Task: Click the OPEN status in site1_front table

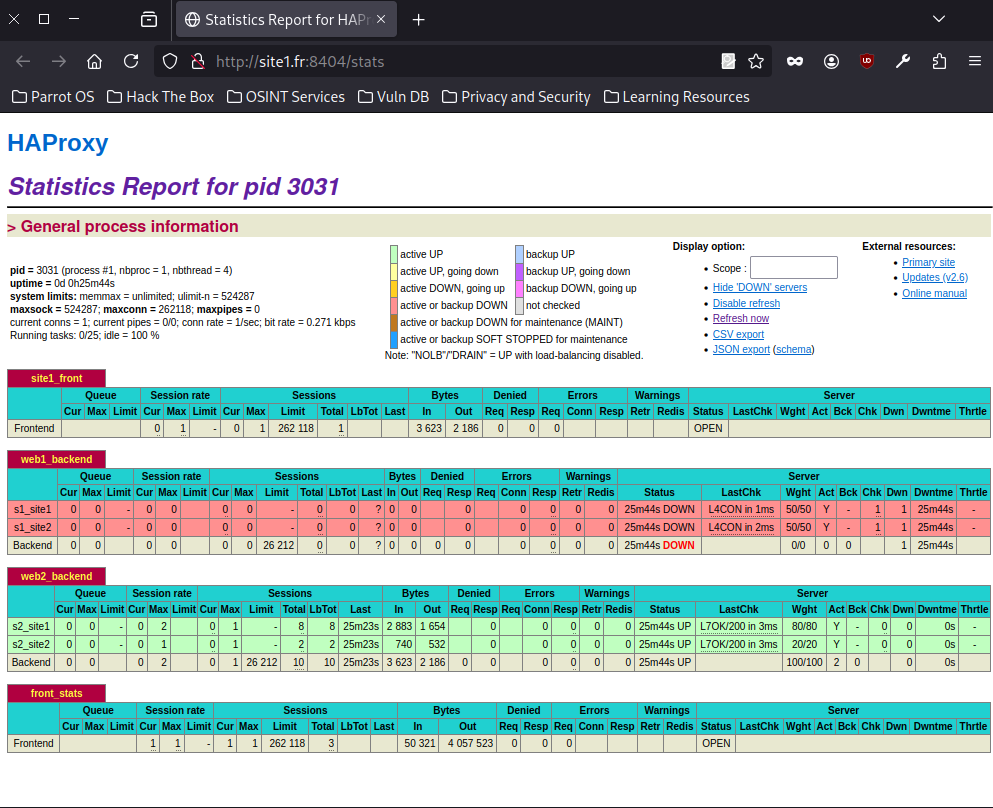Action: [x=708, y=429]
